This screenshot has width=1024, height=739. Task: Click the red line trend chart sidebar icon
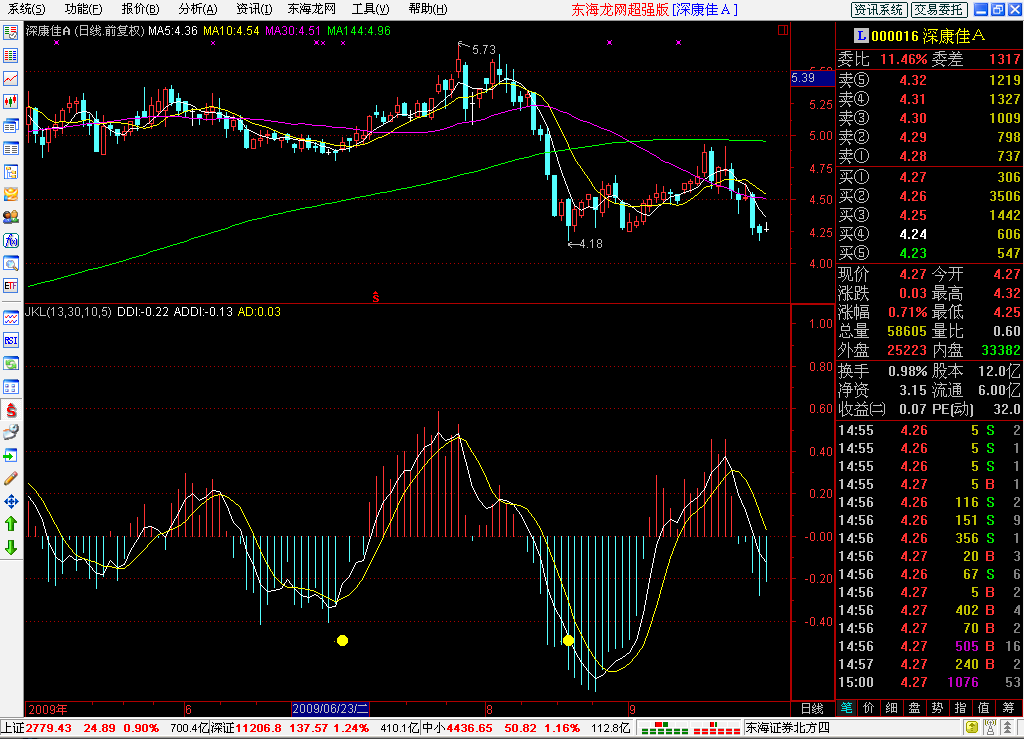(10, 78)
